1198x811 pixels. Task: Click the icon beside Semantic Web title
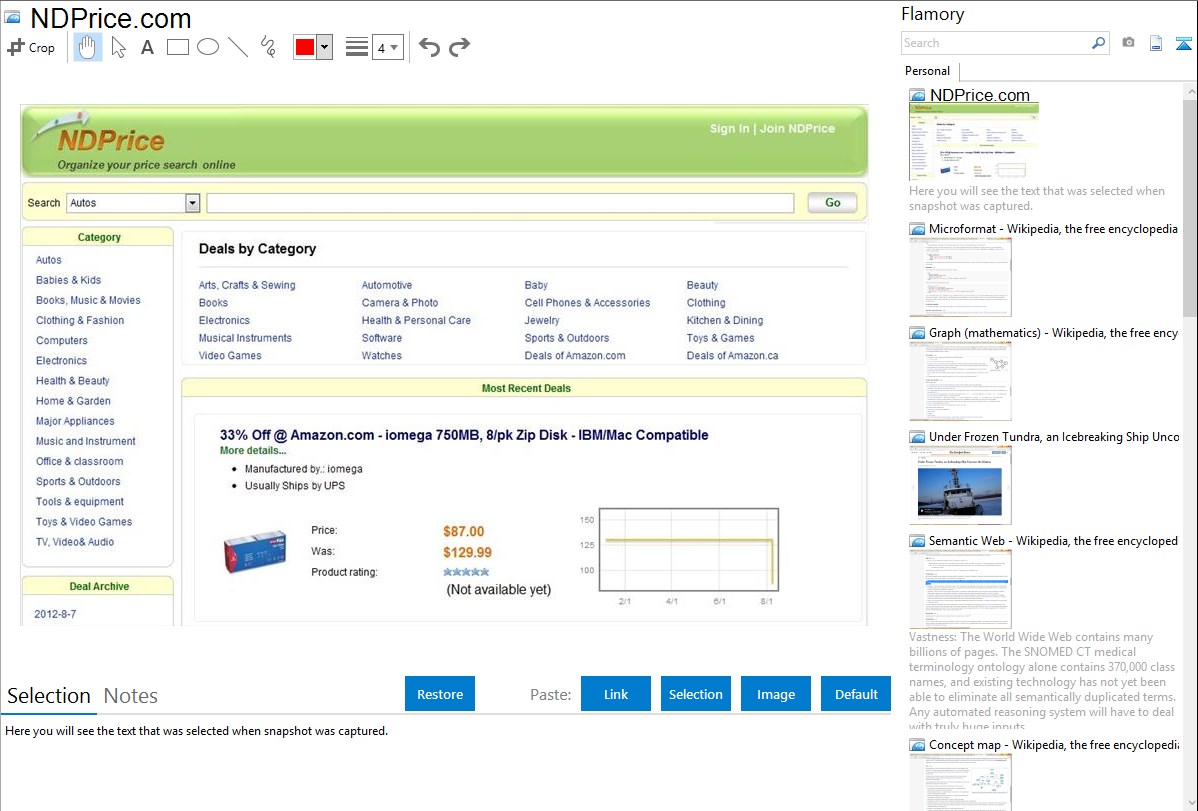click(918, 541)
